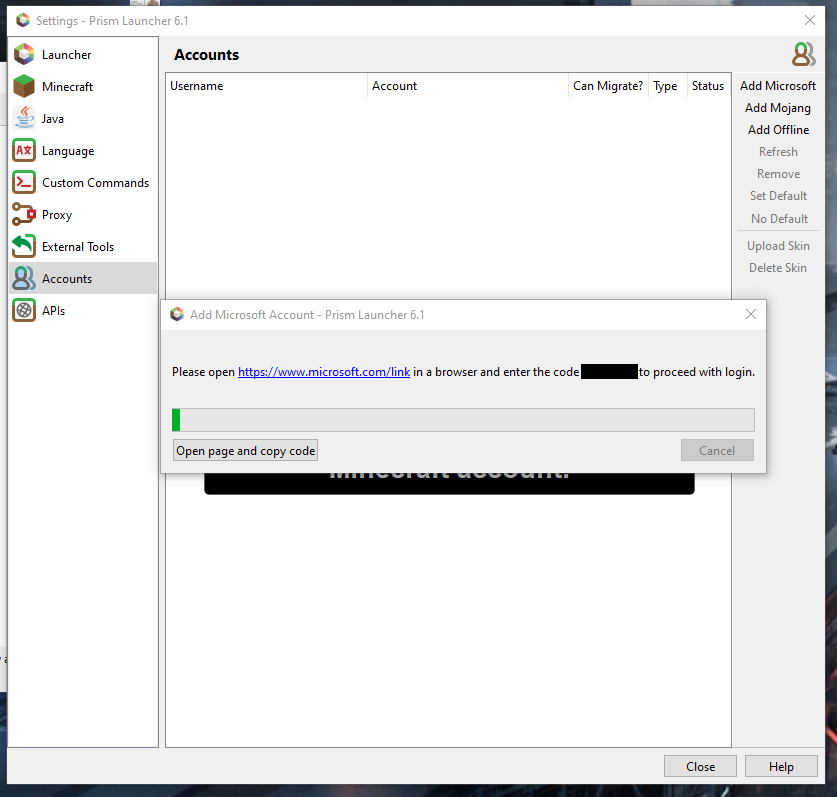Click the Accounts person icon in the sidebar
The height and width of the screenshot is (797, 837).
pyautogui.click(x=23, y=278)
